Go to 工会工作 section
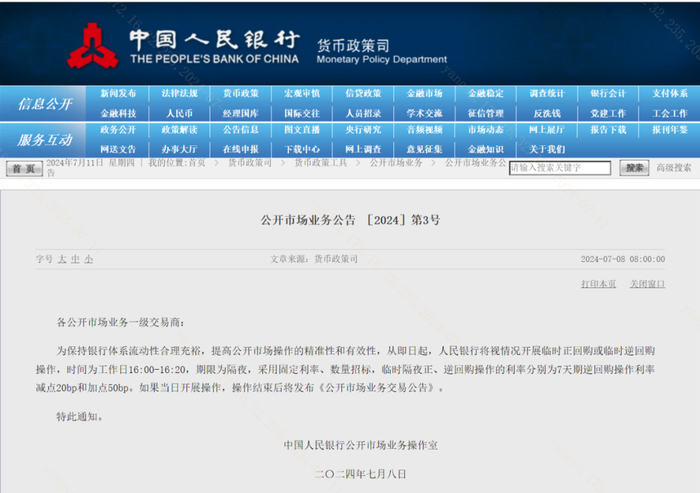The width and height of the screenshot is (700, 493). (670, 113)
